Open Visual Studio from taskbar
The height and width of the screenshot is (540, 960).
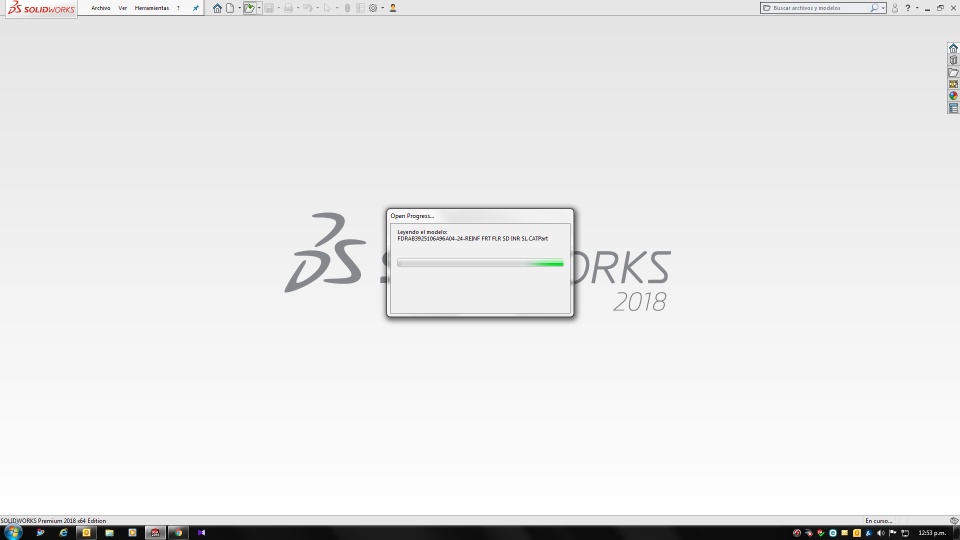(x=201, y=533)
